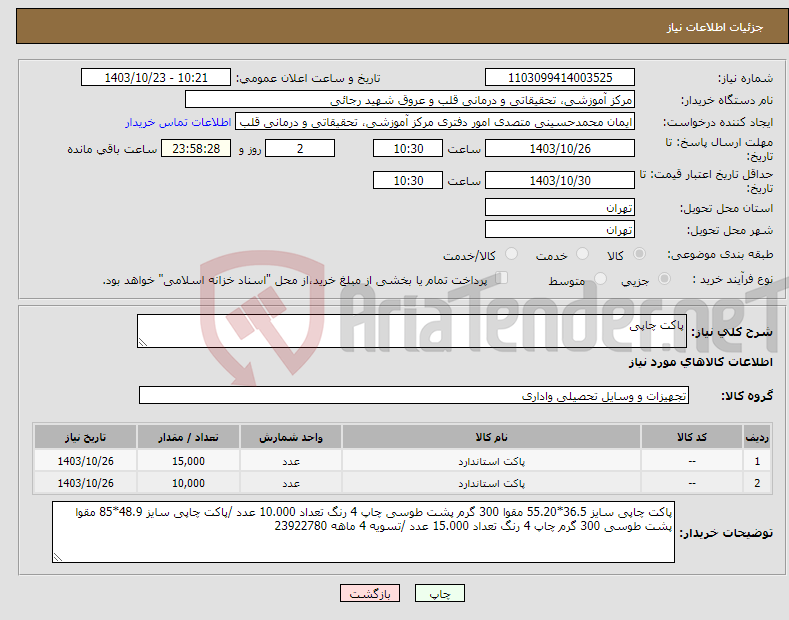Viewport: 789px width, 620px height.
Task: Click row number 2 cell
Action: [757, 483]
